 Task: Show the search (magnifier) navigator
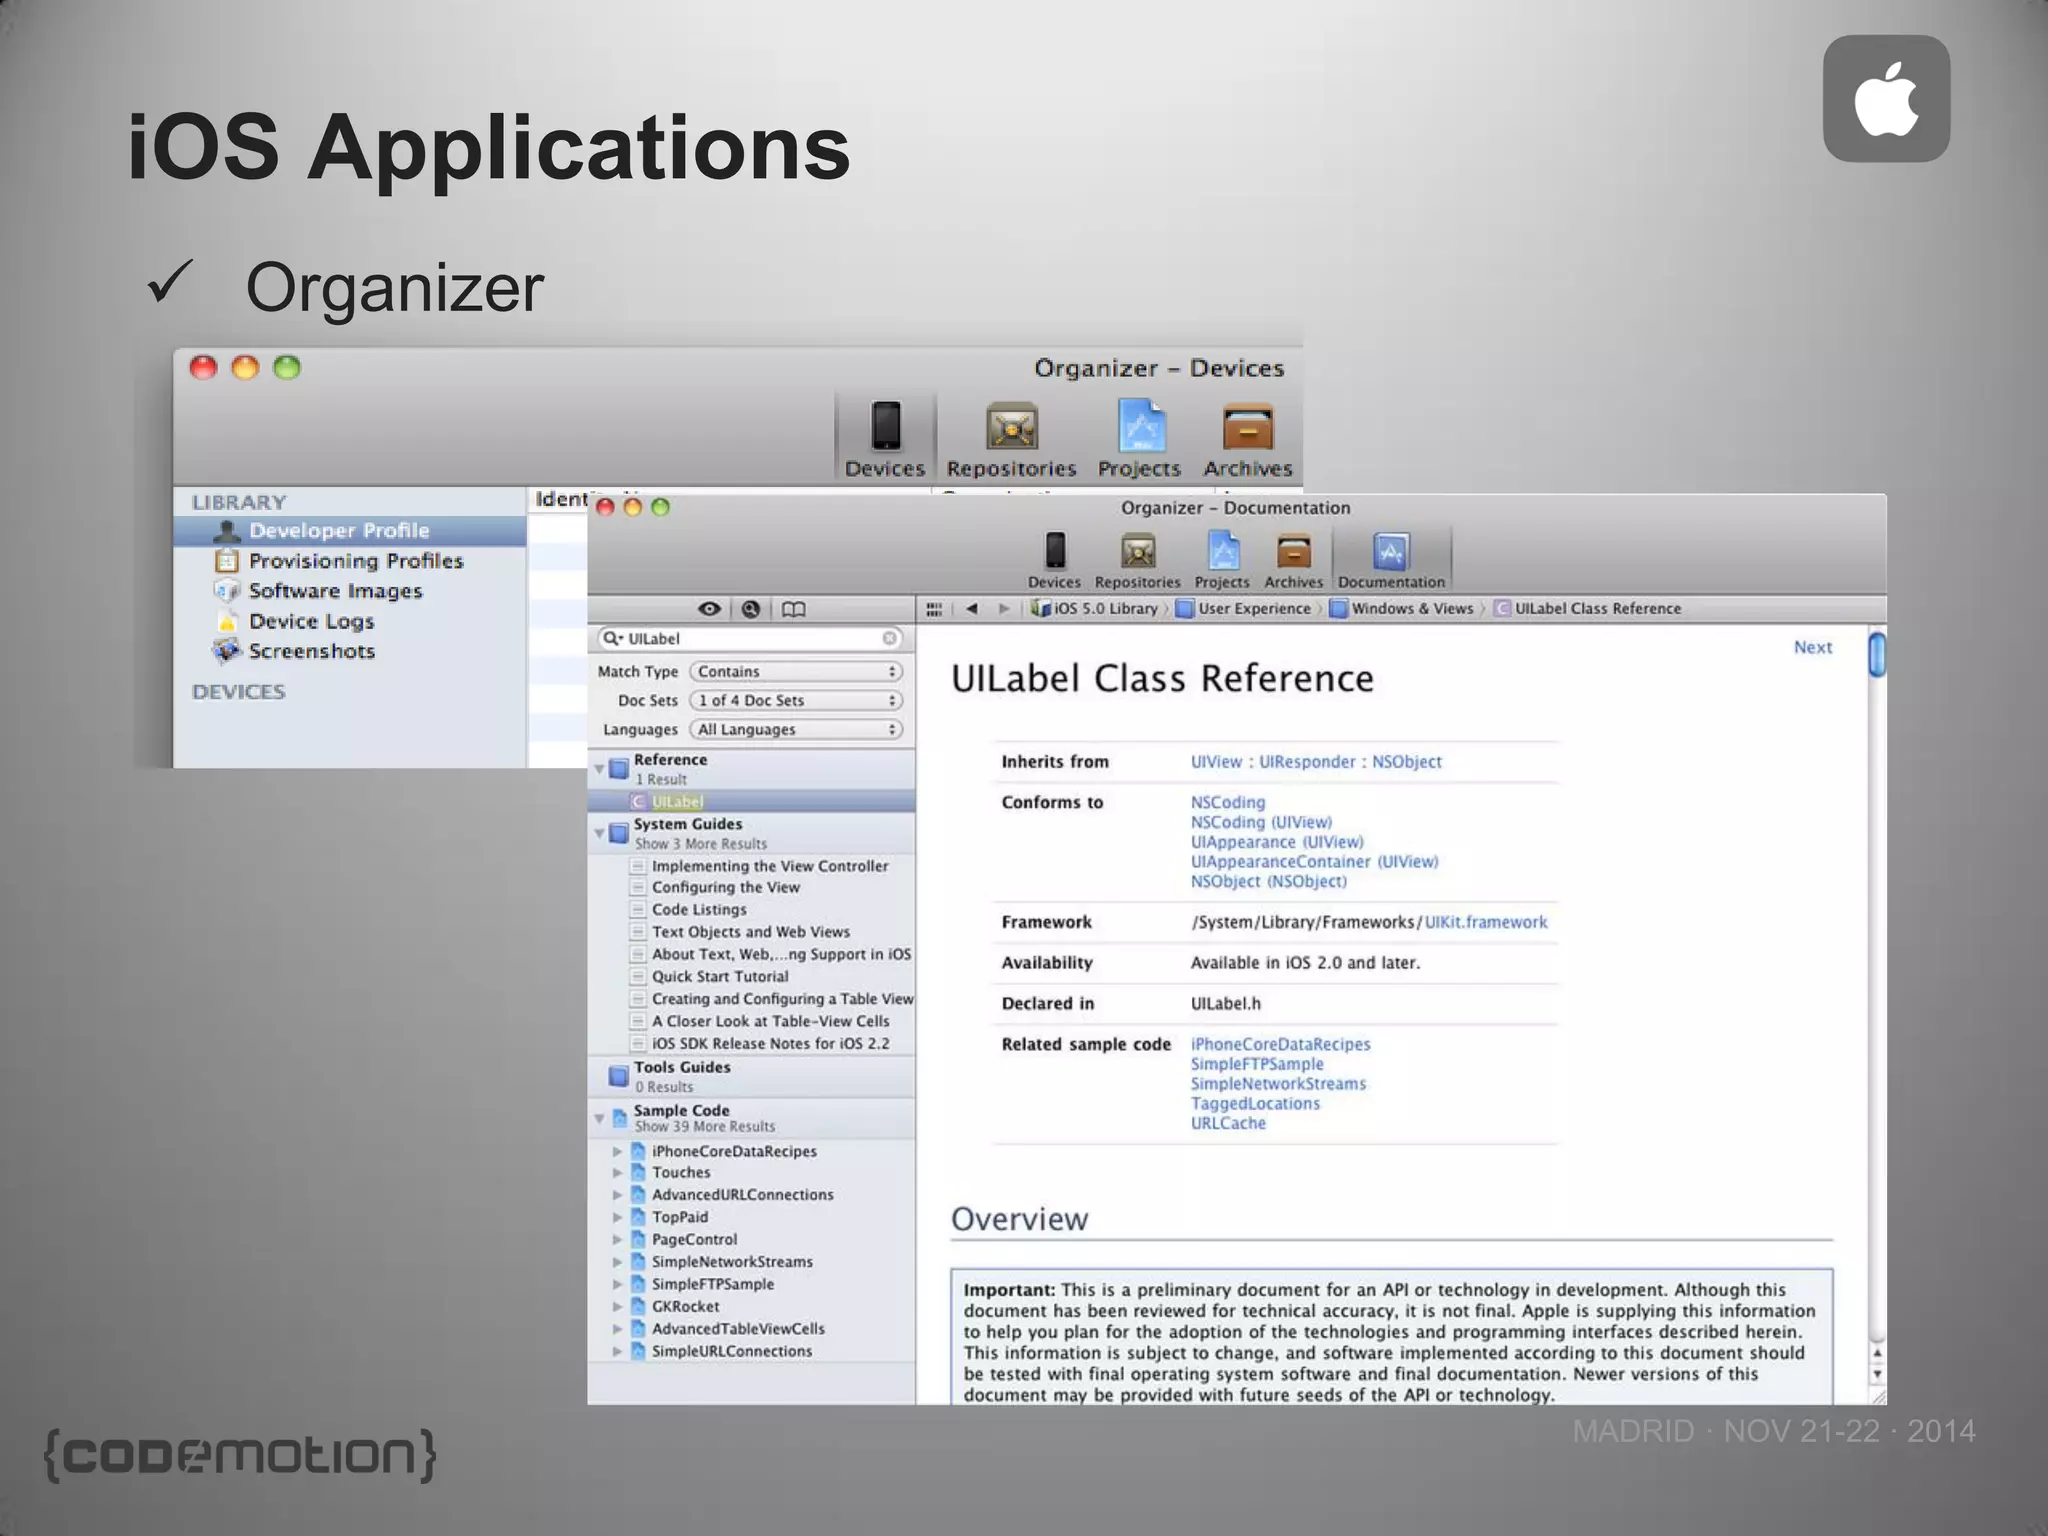pos(751,609)
